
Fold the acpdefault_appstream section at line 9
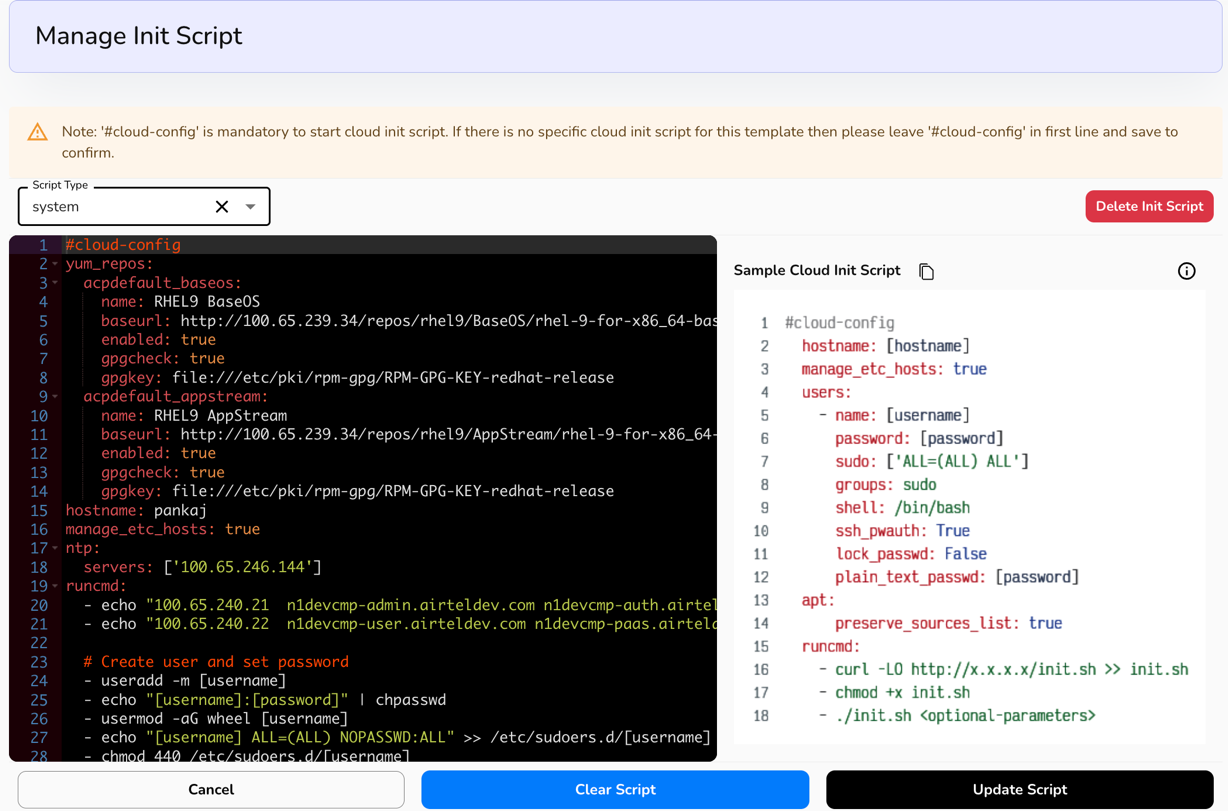55,397
